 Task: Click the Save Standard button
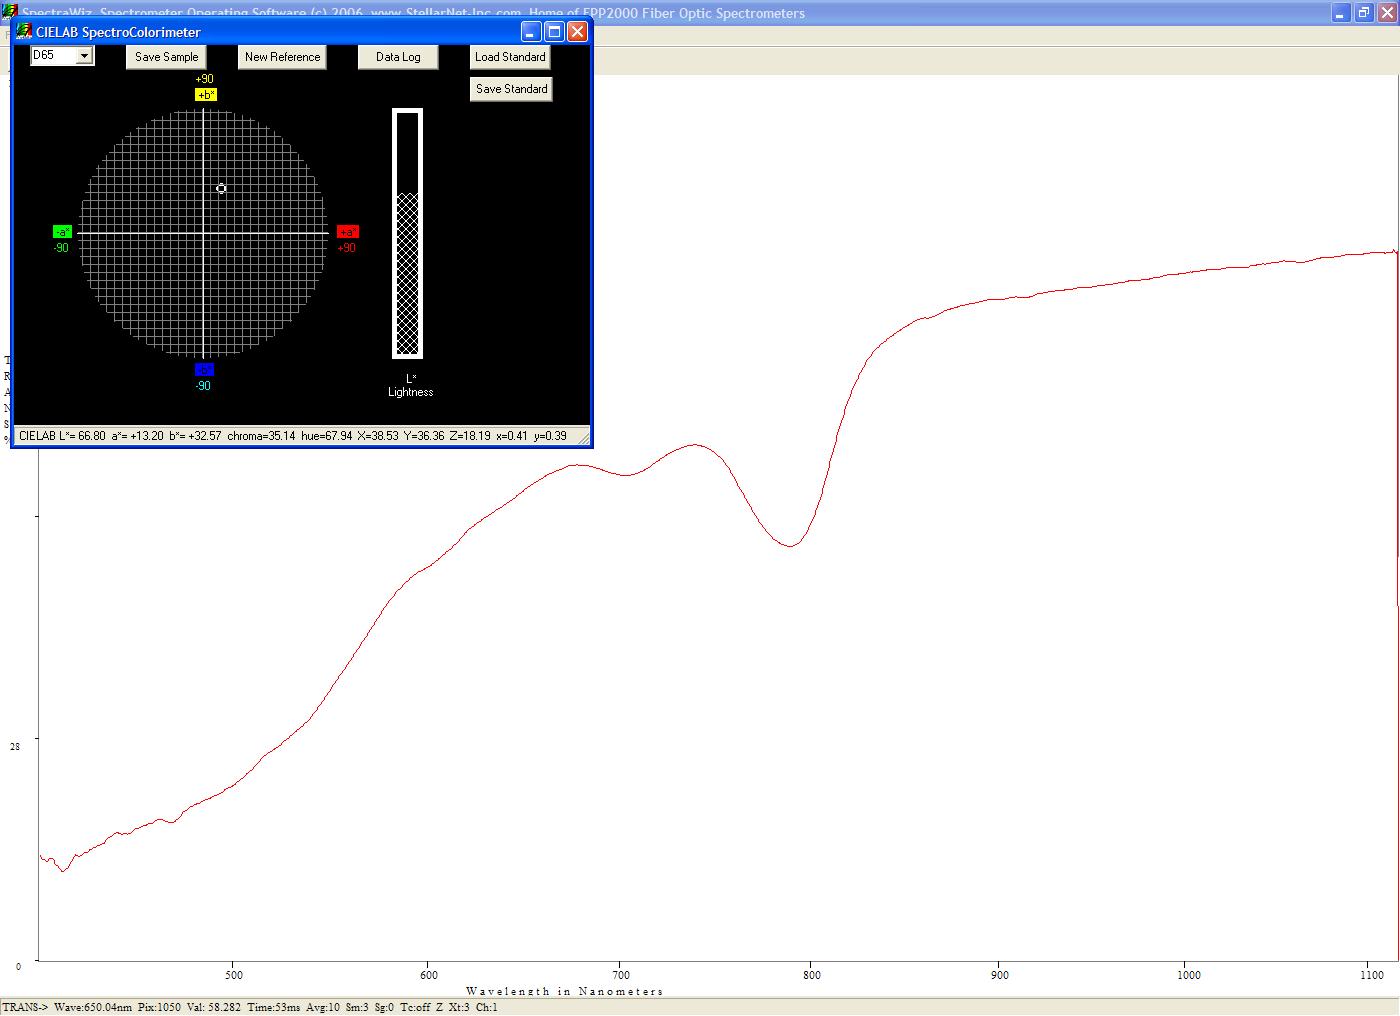point(511,89)
